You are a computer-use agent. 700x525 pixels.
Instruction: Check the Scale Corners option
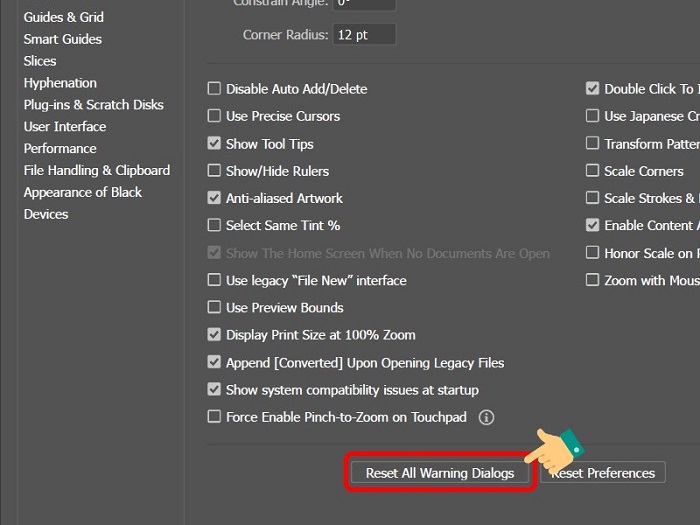(593, 171)
